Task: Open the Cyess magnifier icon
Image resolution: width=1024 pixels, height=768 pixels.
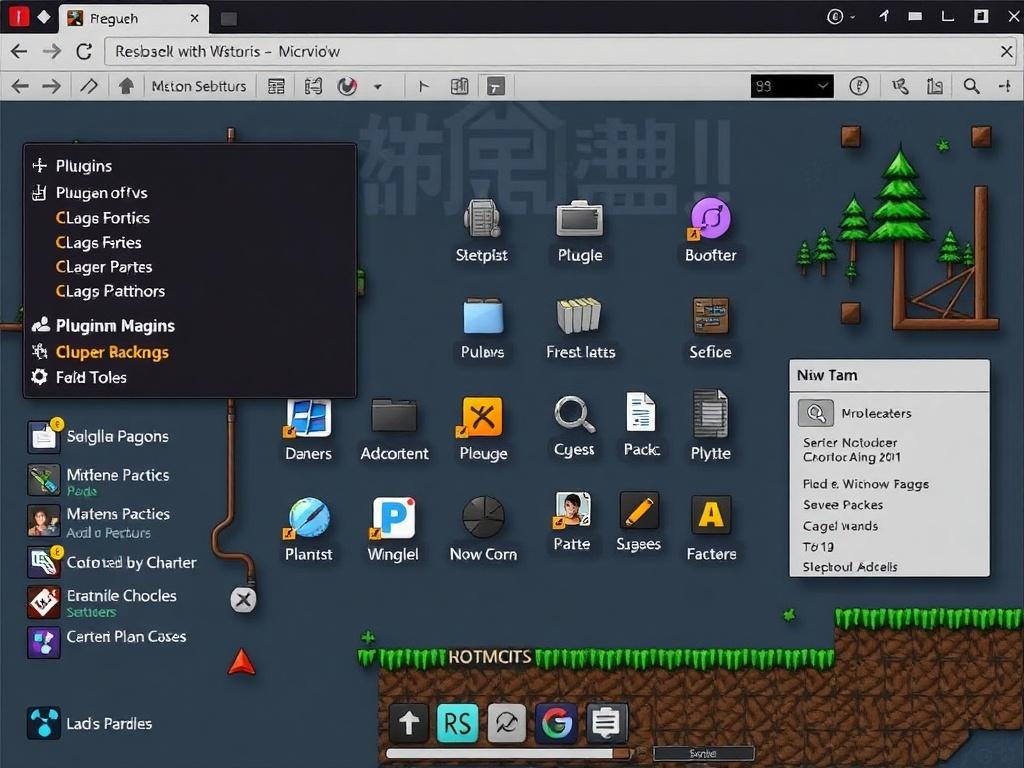Action: (575, 414)
